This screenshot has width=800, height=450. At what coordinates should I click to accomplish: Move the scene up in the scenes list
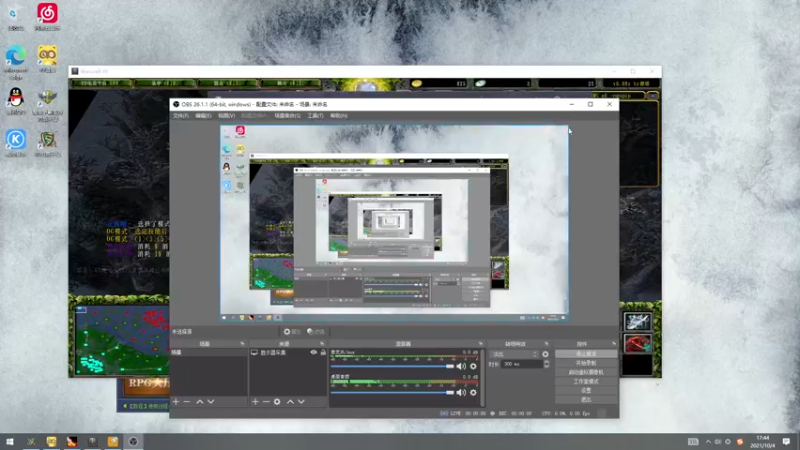[200, 402]
